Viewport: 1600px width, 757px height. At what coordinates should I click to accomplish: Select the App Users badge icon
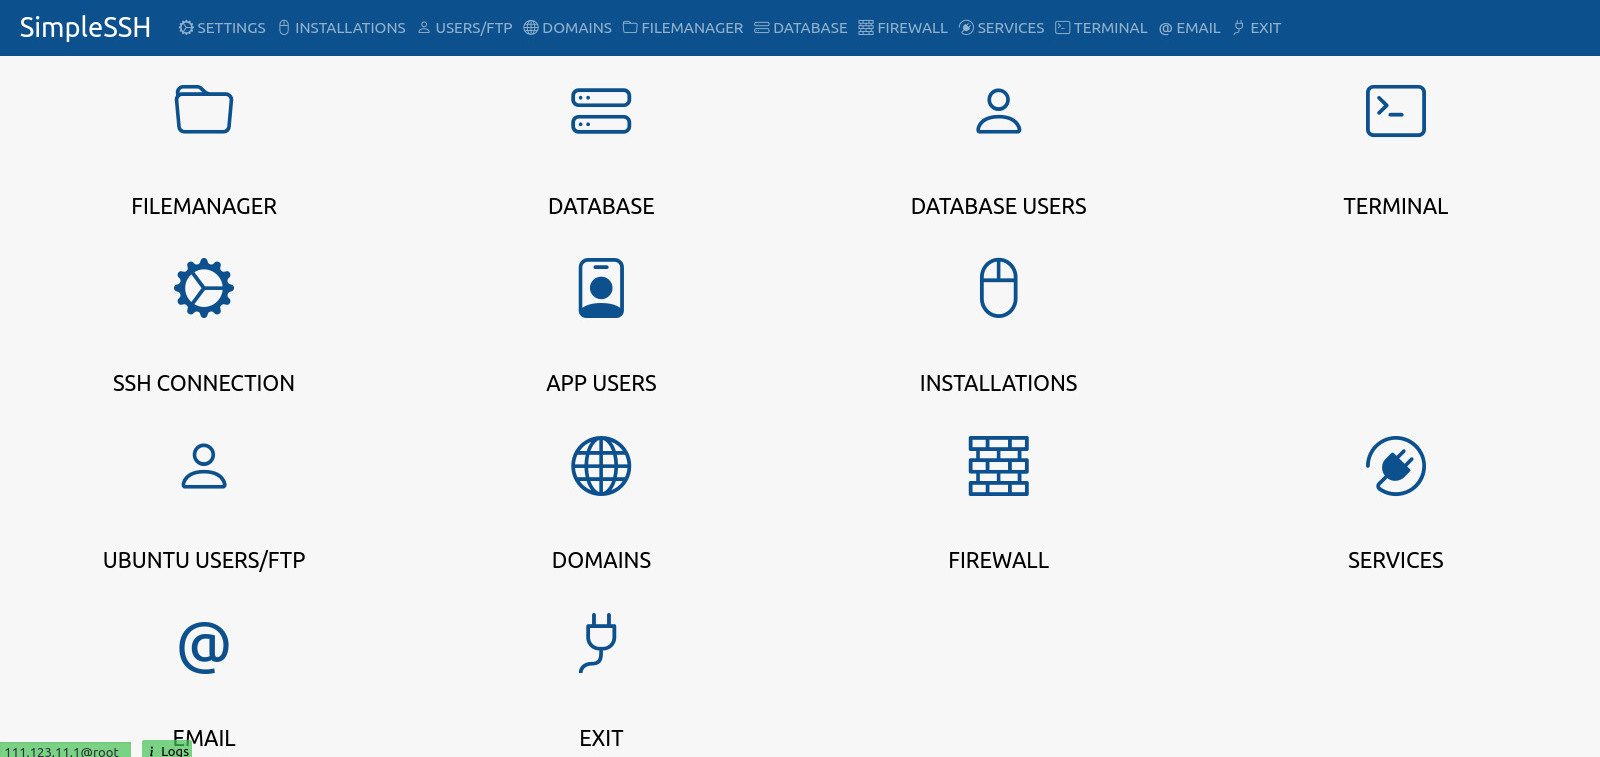pyautogui.click(x=601, y=288)
